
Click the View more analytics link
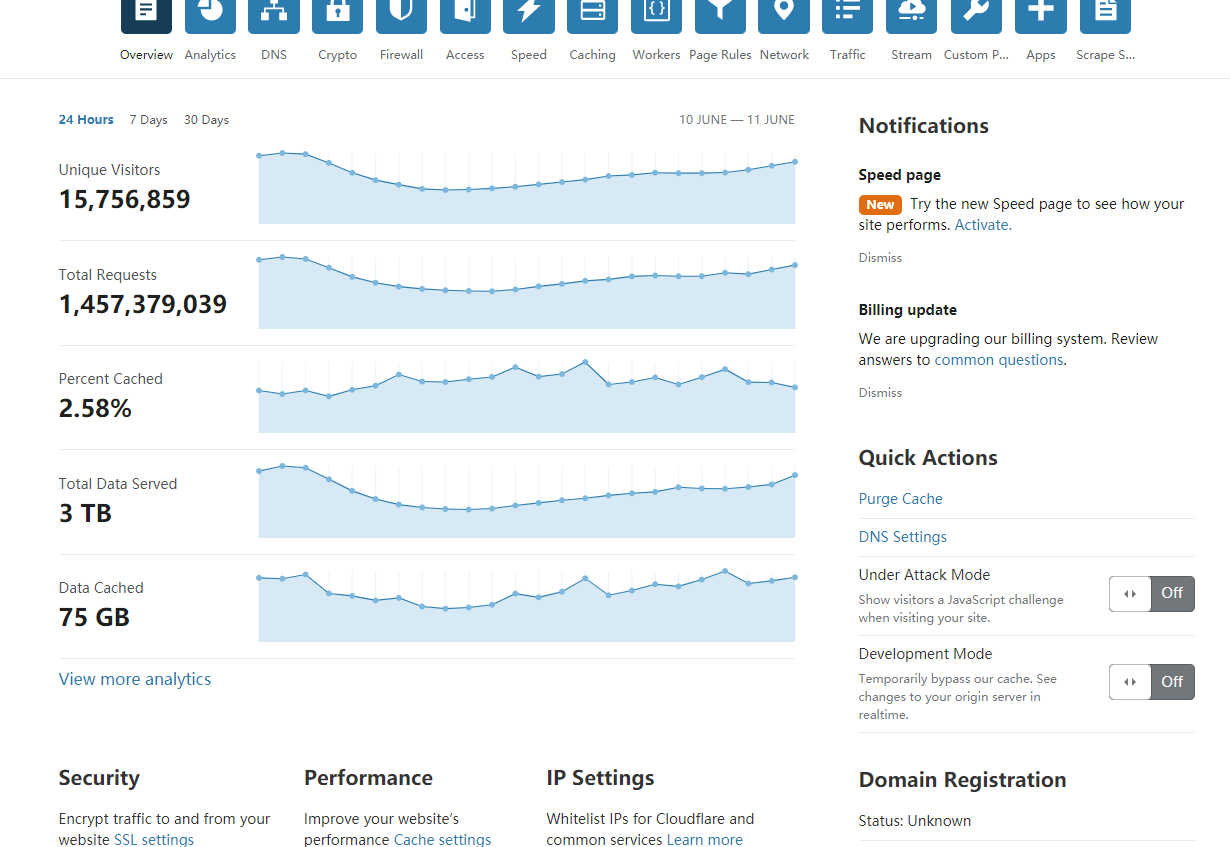tap(135, 679)
